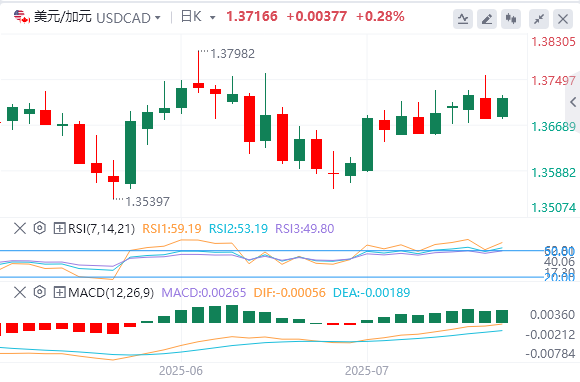Click the percent change +0.28%
This screenshot has width=580, height=382.
(x=380, y=16)
